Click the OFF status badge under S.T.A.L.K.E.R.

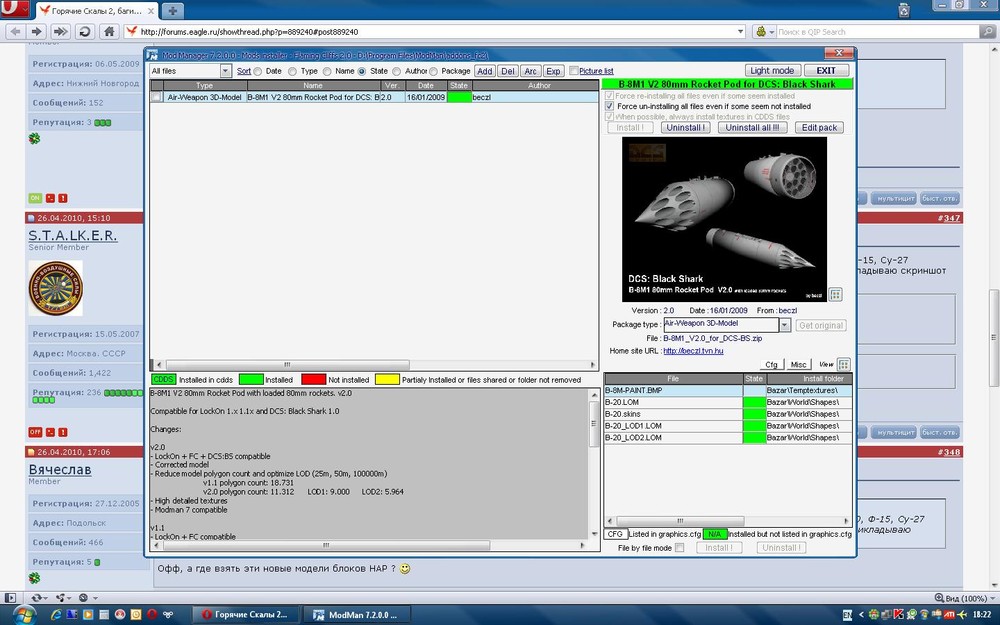coord(35,432)
